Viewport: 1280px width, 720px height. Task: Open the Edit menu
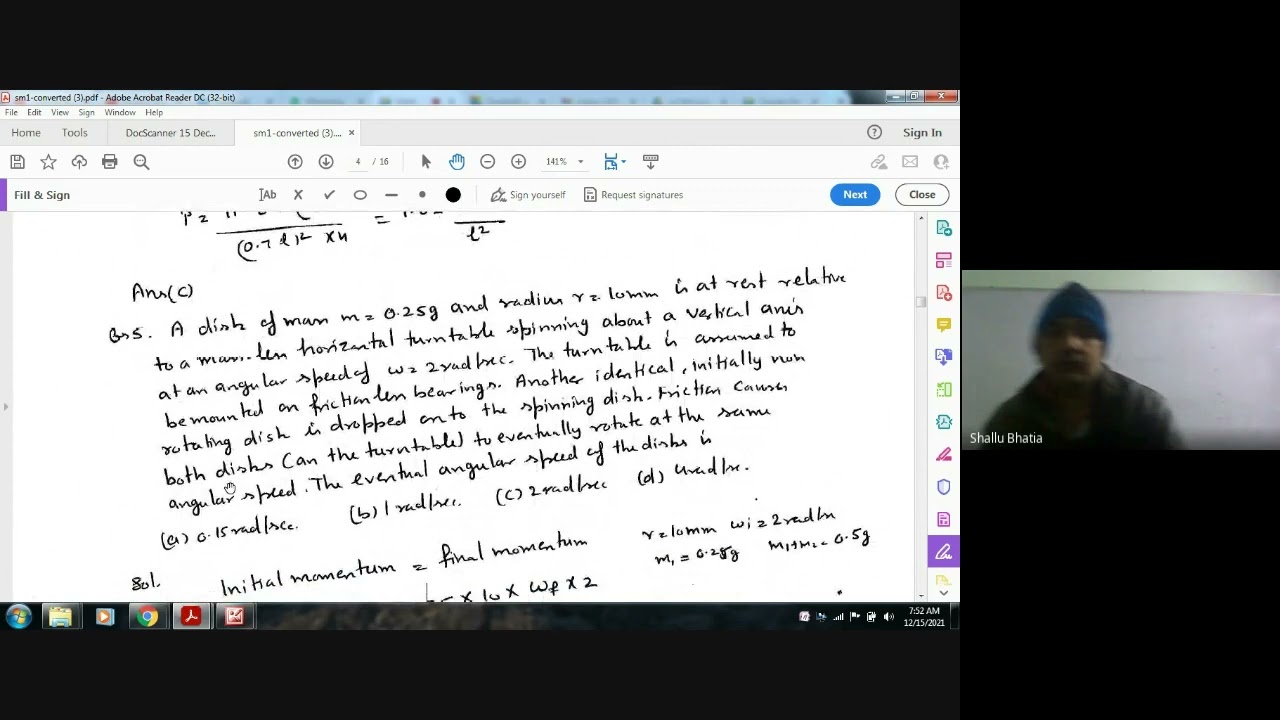34,113
